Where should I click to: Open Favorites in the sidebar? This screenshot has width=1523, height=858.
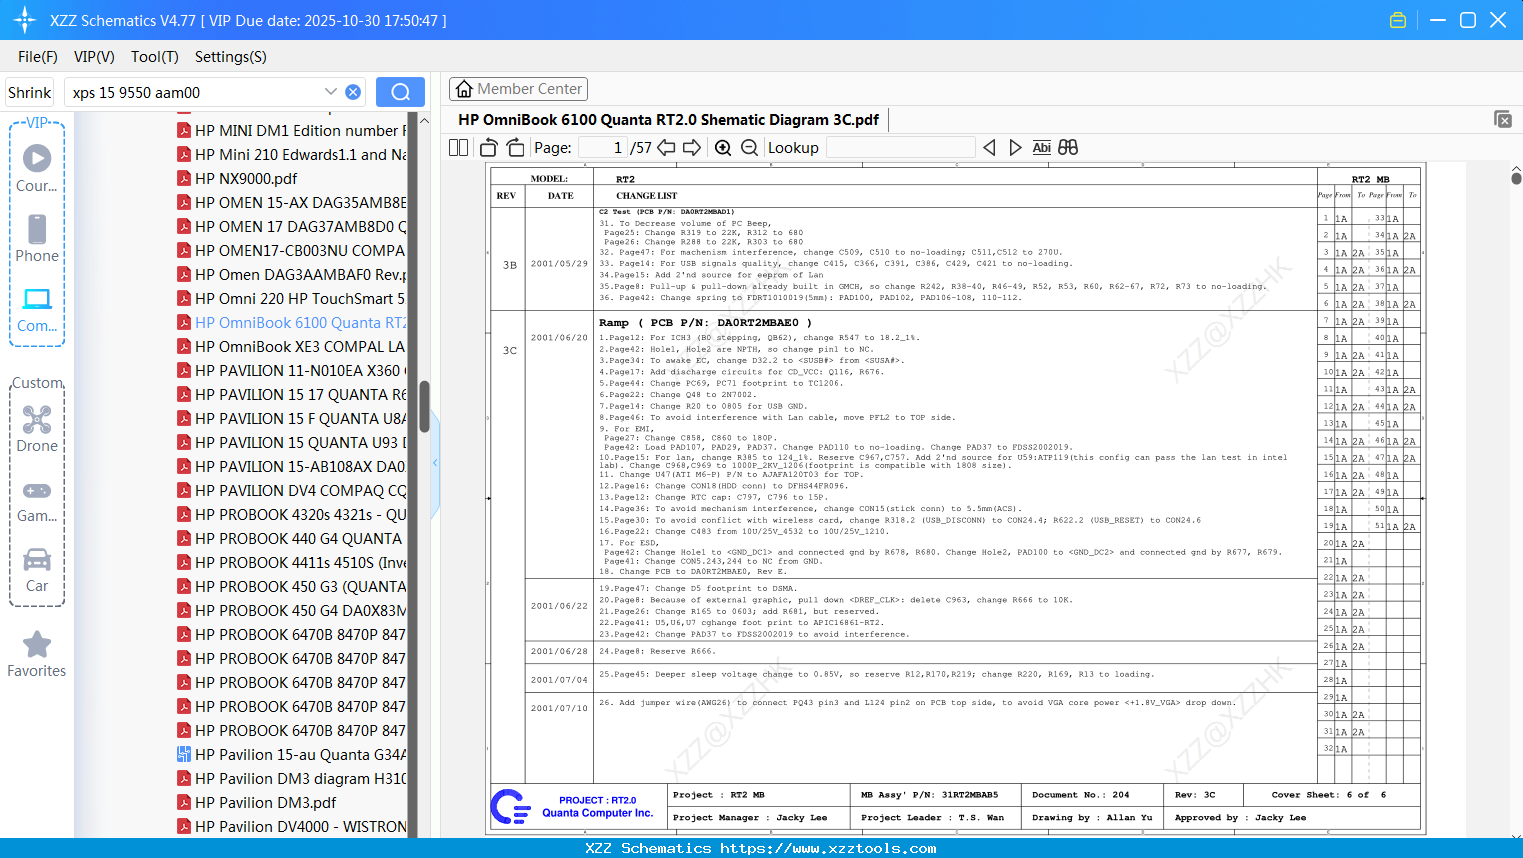tap(37, 655)
